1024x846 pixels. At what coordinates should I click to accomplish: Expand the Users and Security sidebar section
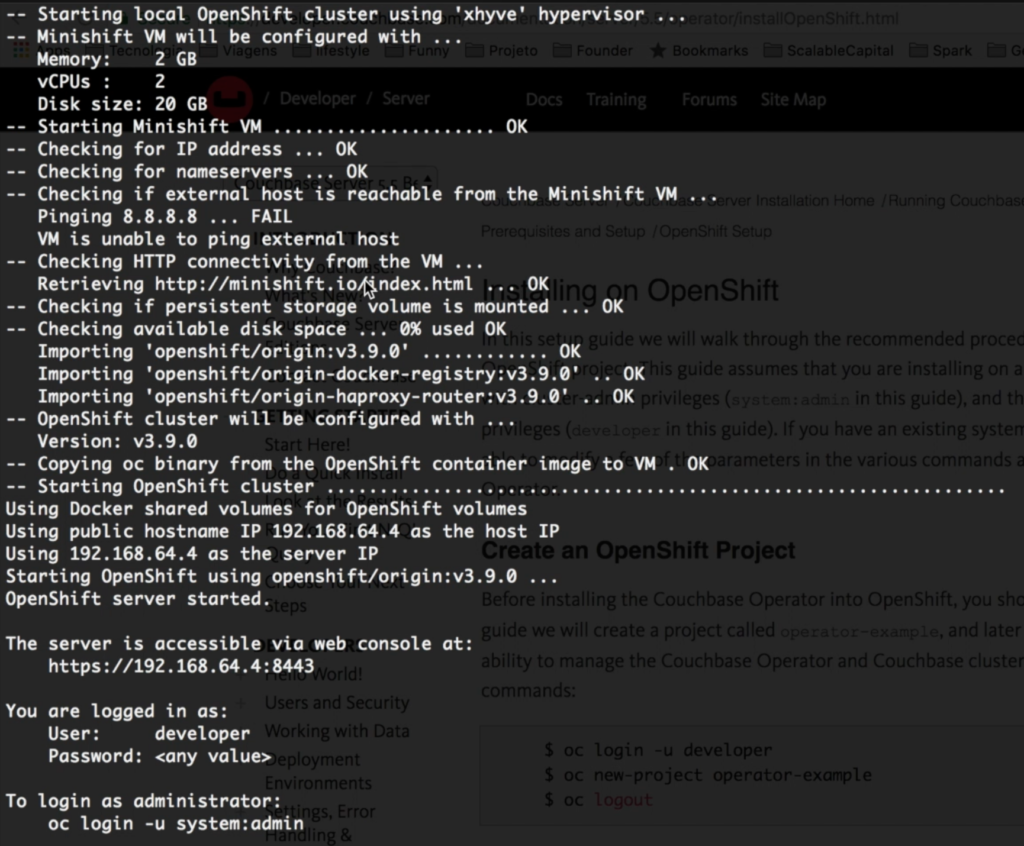[337, 703]
